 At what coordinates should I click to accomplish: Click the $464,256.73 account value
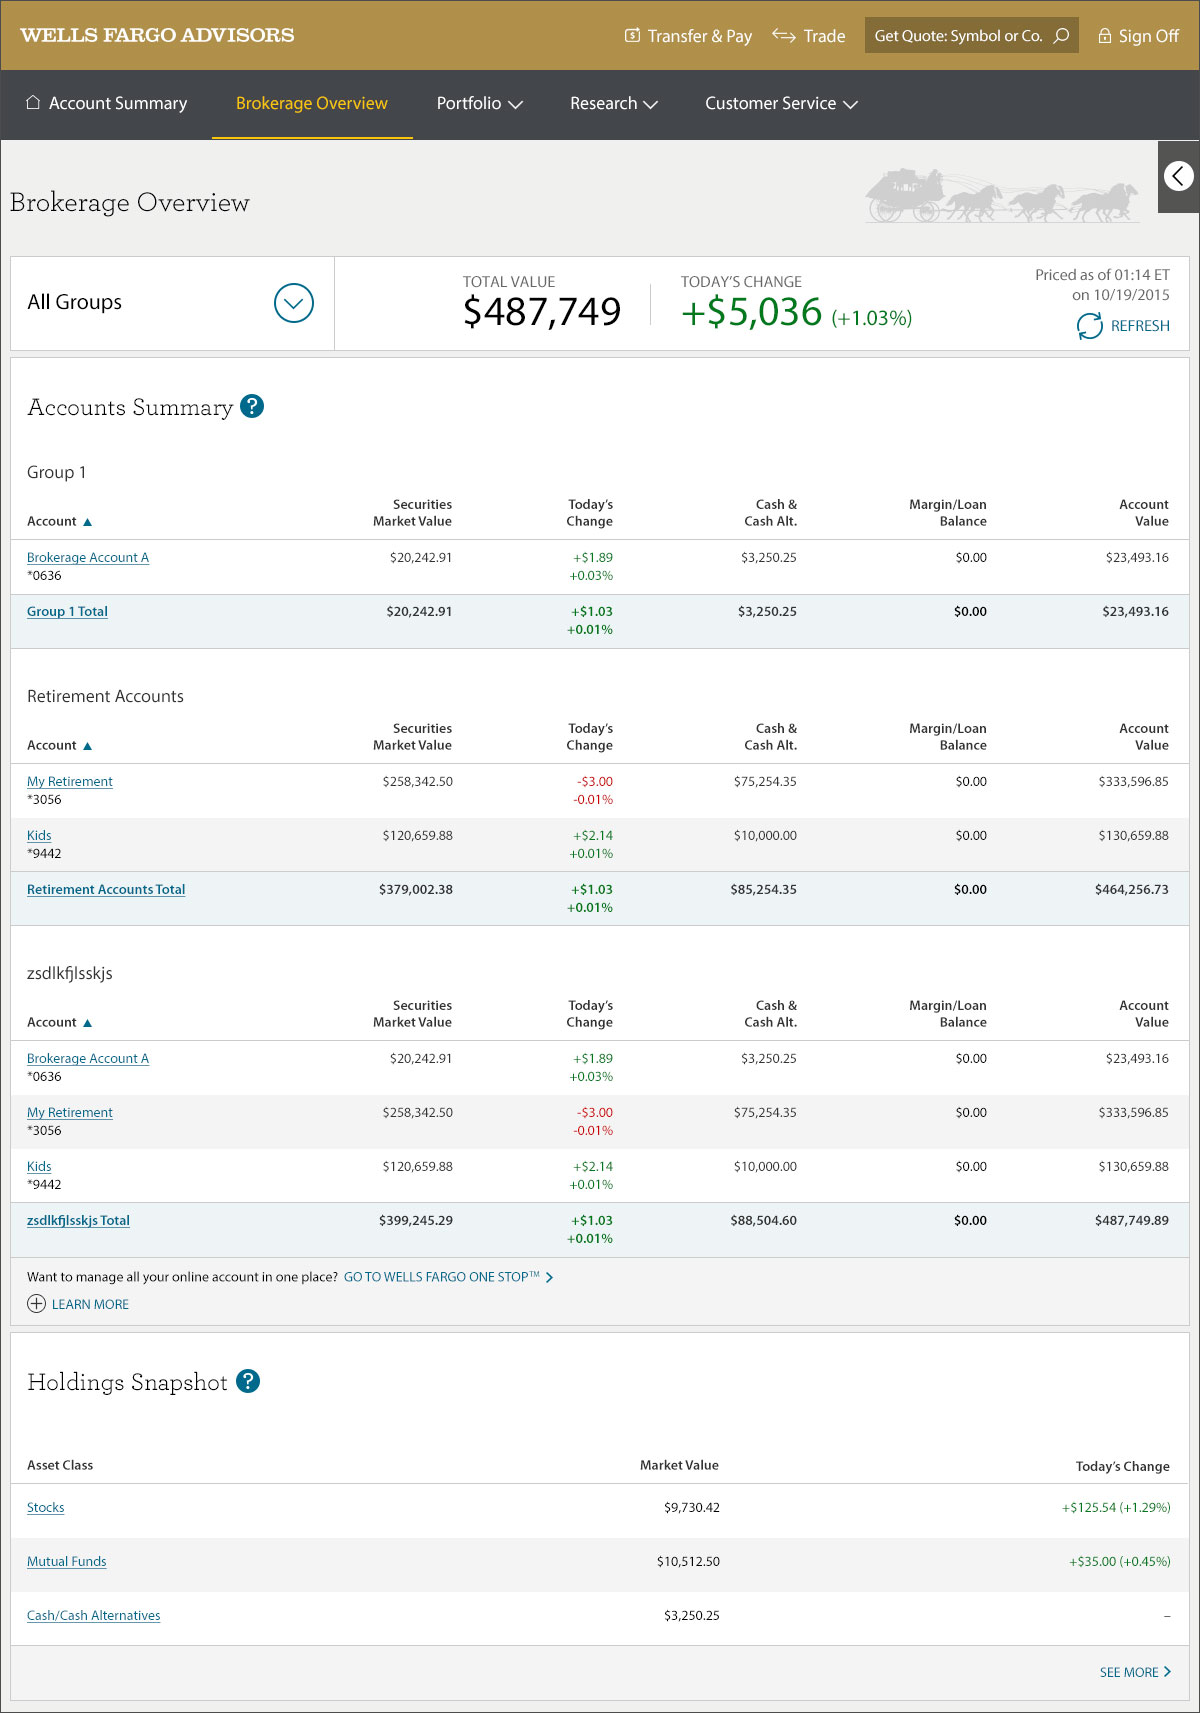pos(1131,890)
